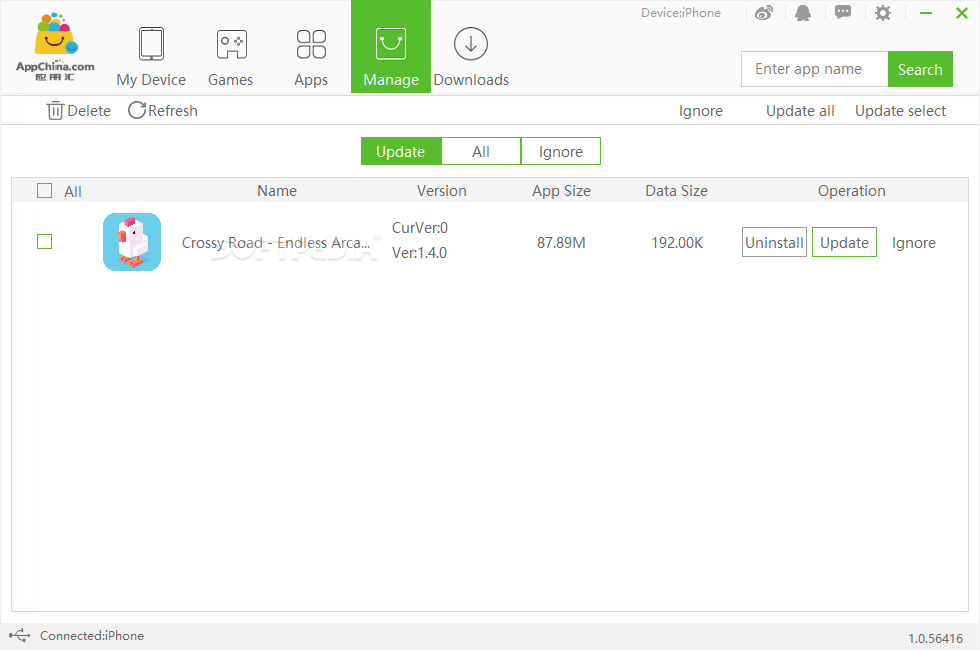Open the My Device section
Screen dimensions: 980x650
point(151,57)
